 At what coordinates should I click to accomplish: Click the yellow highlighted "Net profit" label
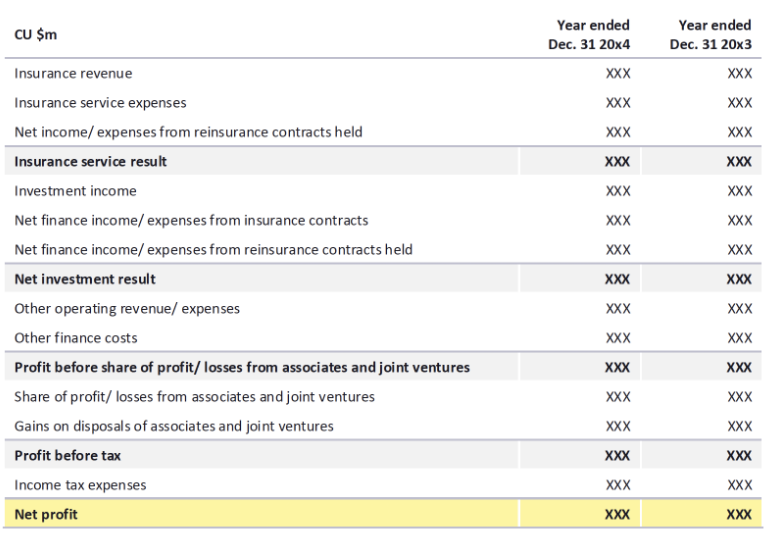click(46, 515)
